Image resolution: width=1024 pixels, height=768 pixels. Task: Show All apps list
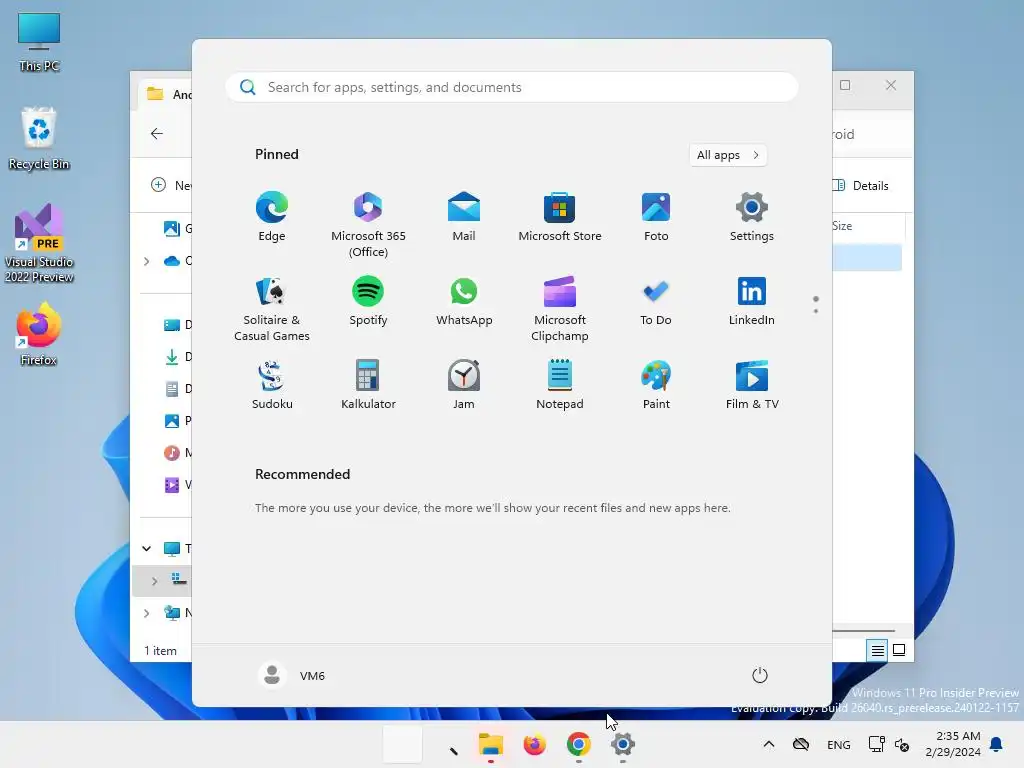click(x=728, y=155)
